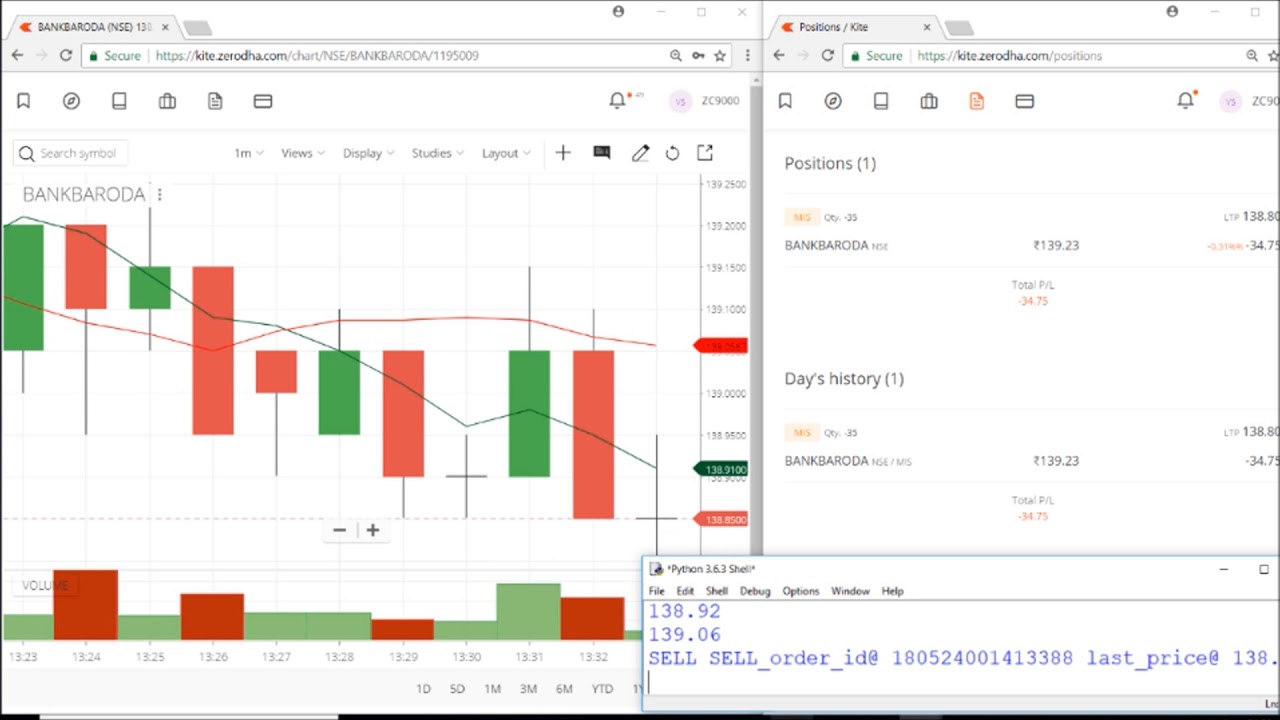Open Positions document icon in chart window

(215, 101)
